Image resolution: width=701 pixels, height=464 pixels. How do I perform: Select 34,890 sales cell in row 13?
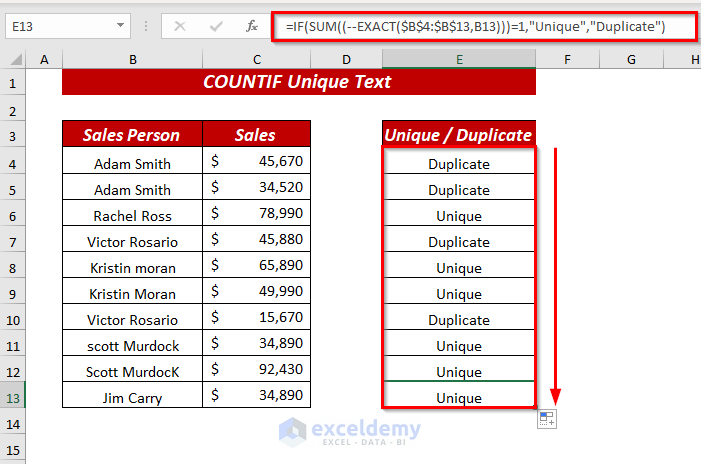[256, 395]
